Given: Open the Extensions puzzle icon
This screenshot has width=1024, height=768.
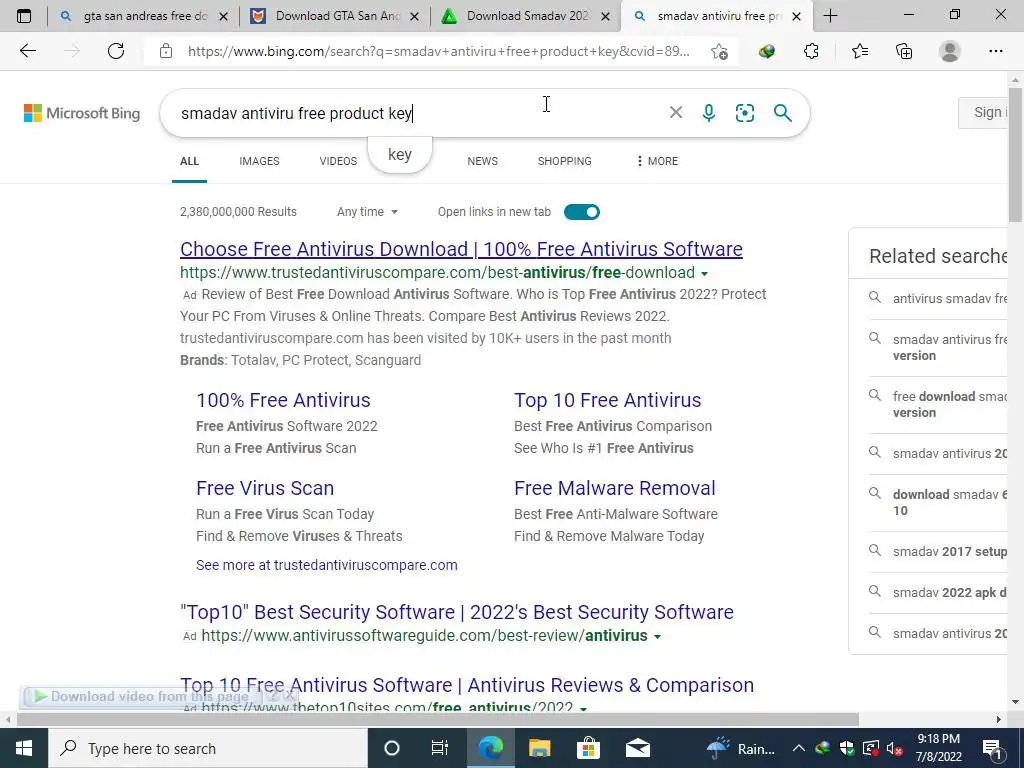Looking at the screenshot, I should [811, 51].
